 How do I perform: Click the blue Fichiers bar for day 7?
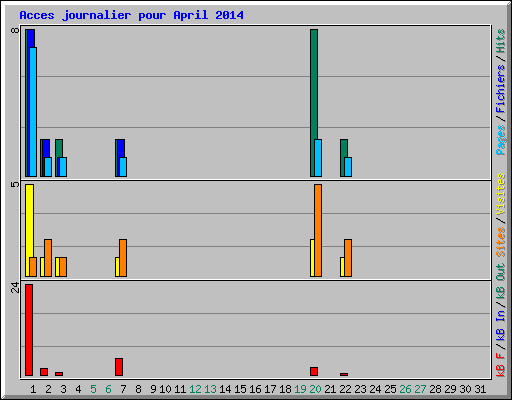tap(121, 148)
